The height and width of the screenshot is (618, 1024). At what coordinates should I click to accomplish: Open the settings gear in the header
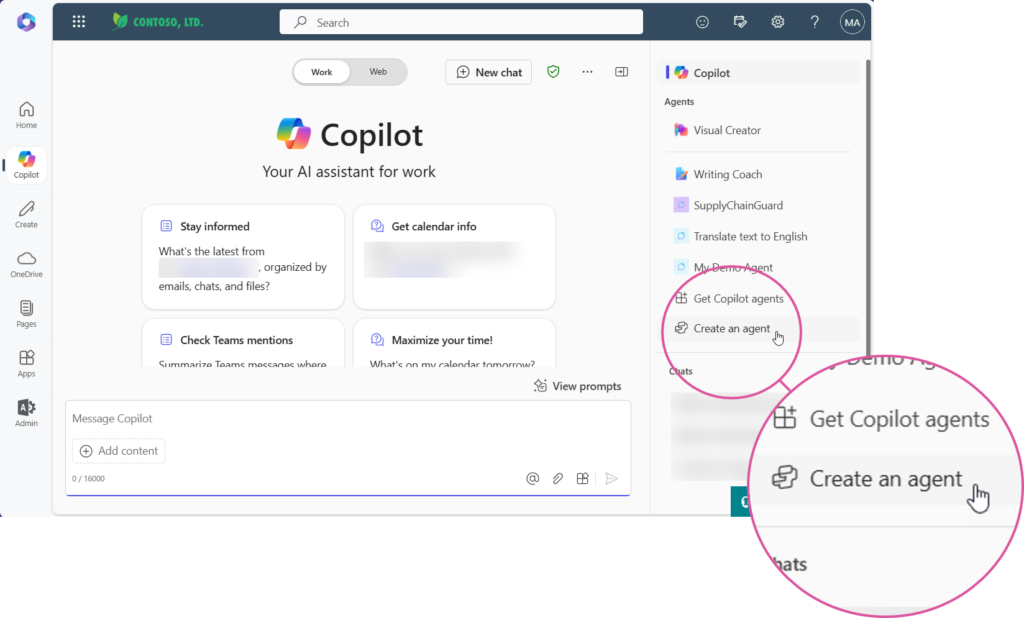777,22
